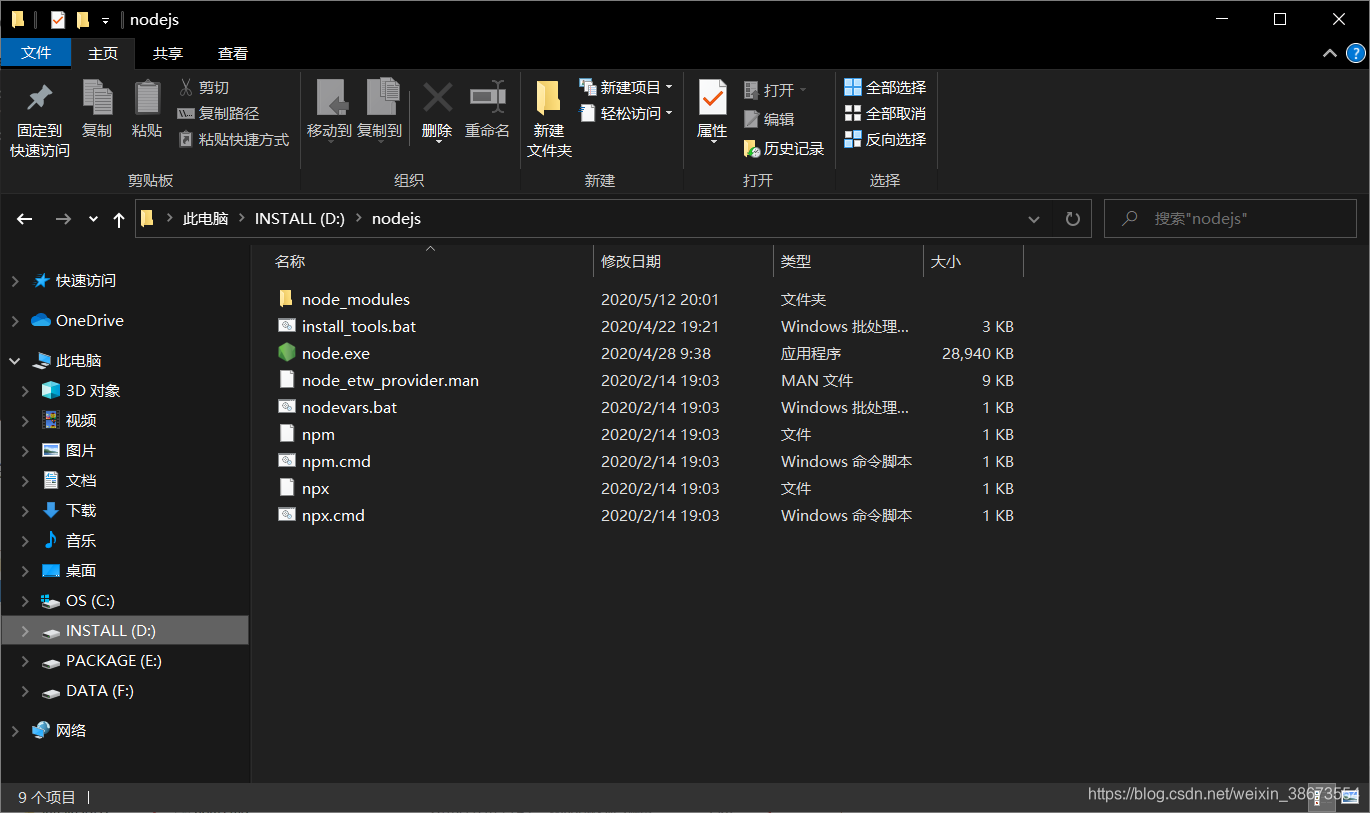Select PACKAGE (E:) drive in sidebar
The height and width of the screenshot is (813, 1370).
point(113,661)
